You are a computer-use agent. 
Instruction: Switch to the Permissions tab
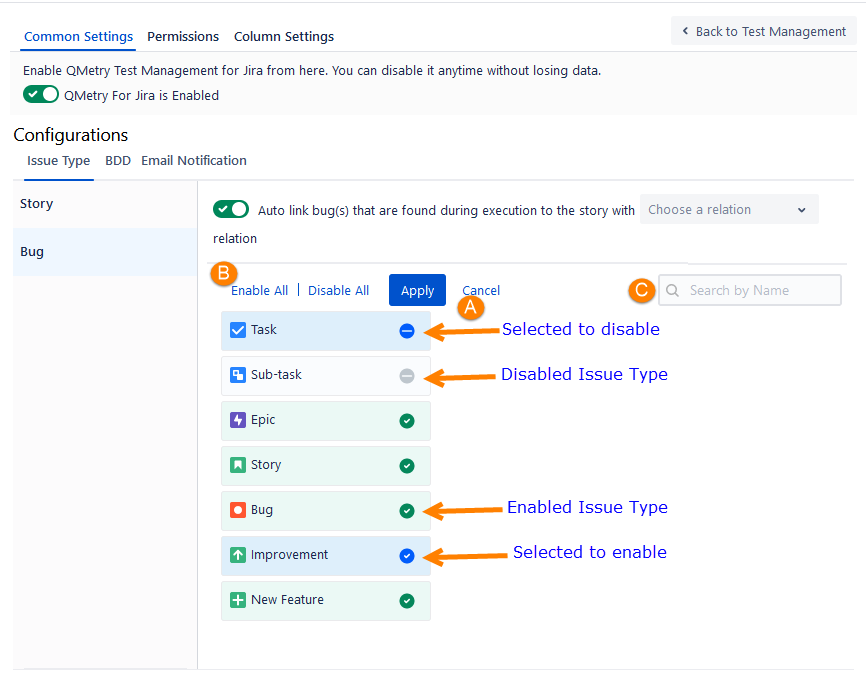point(183,36)
